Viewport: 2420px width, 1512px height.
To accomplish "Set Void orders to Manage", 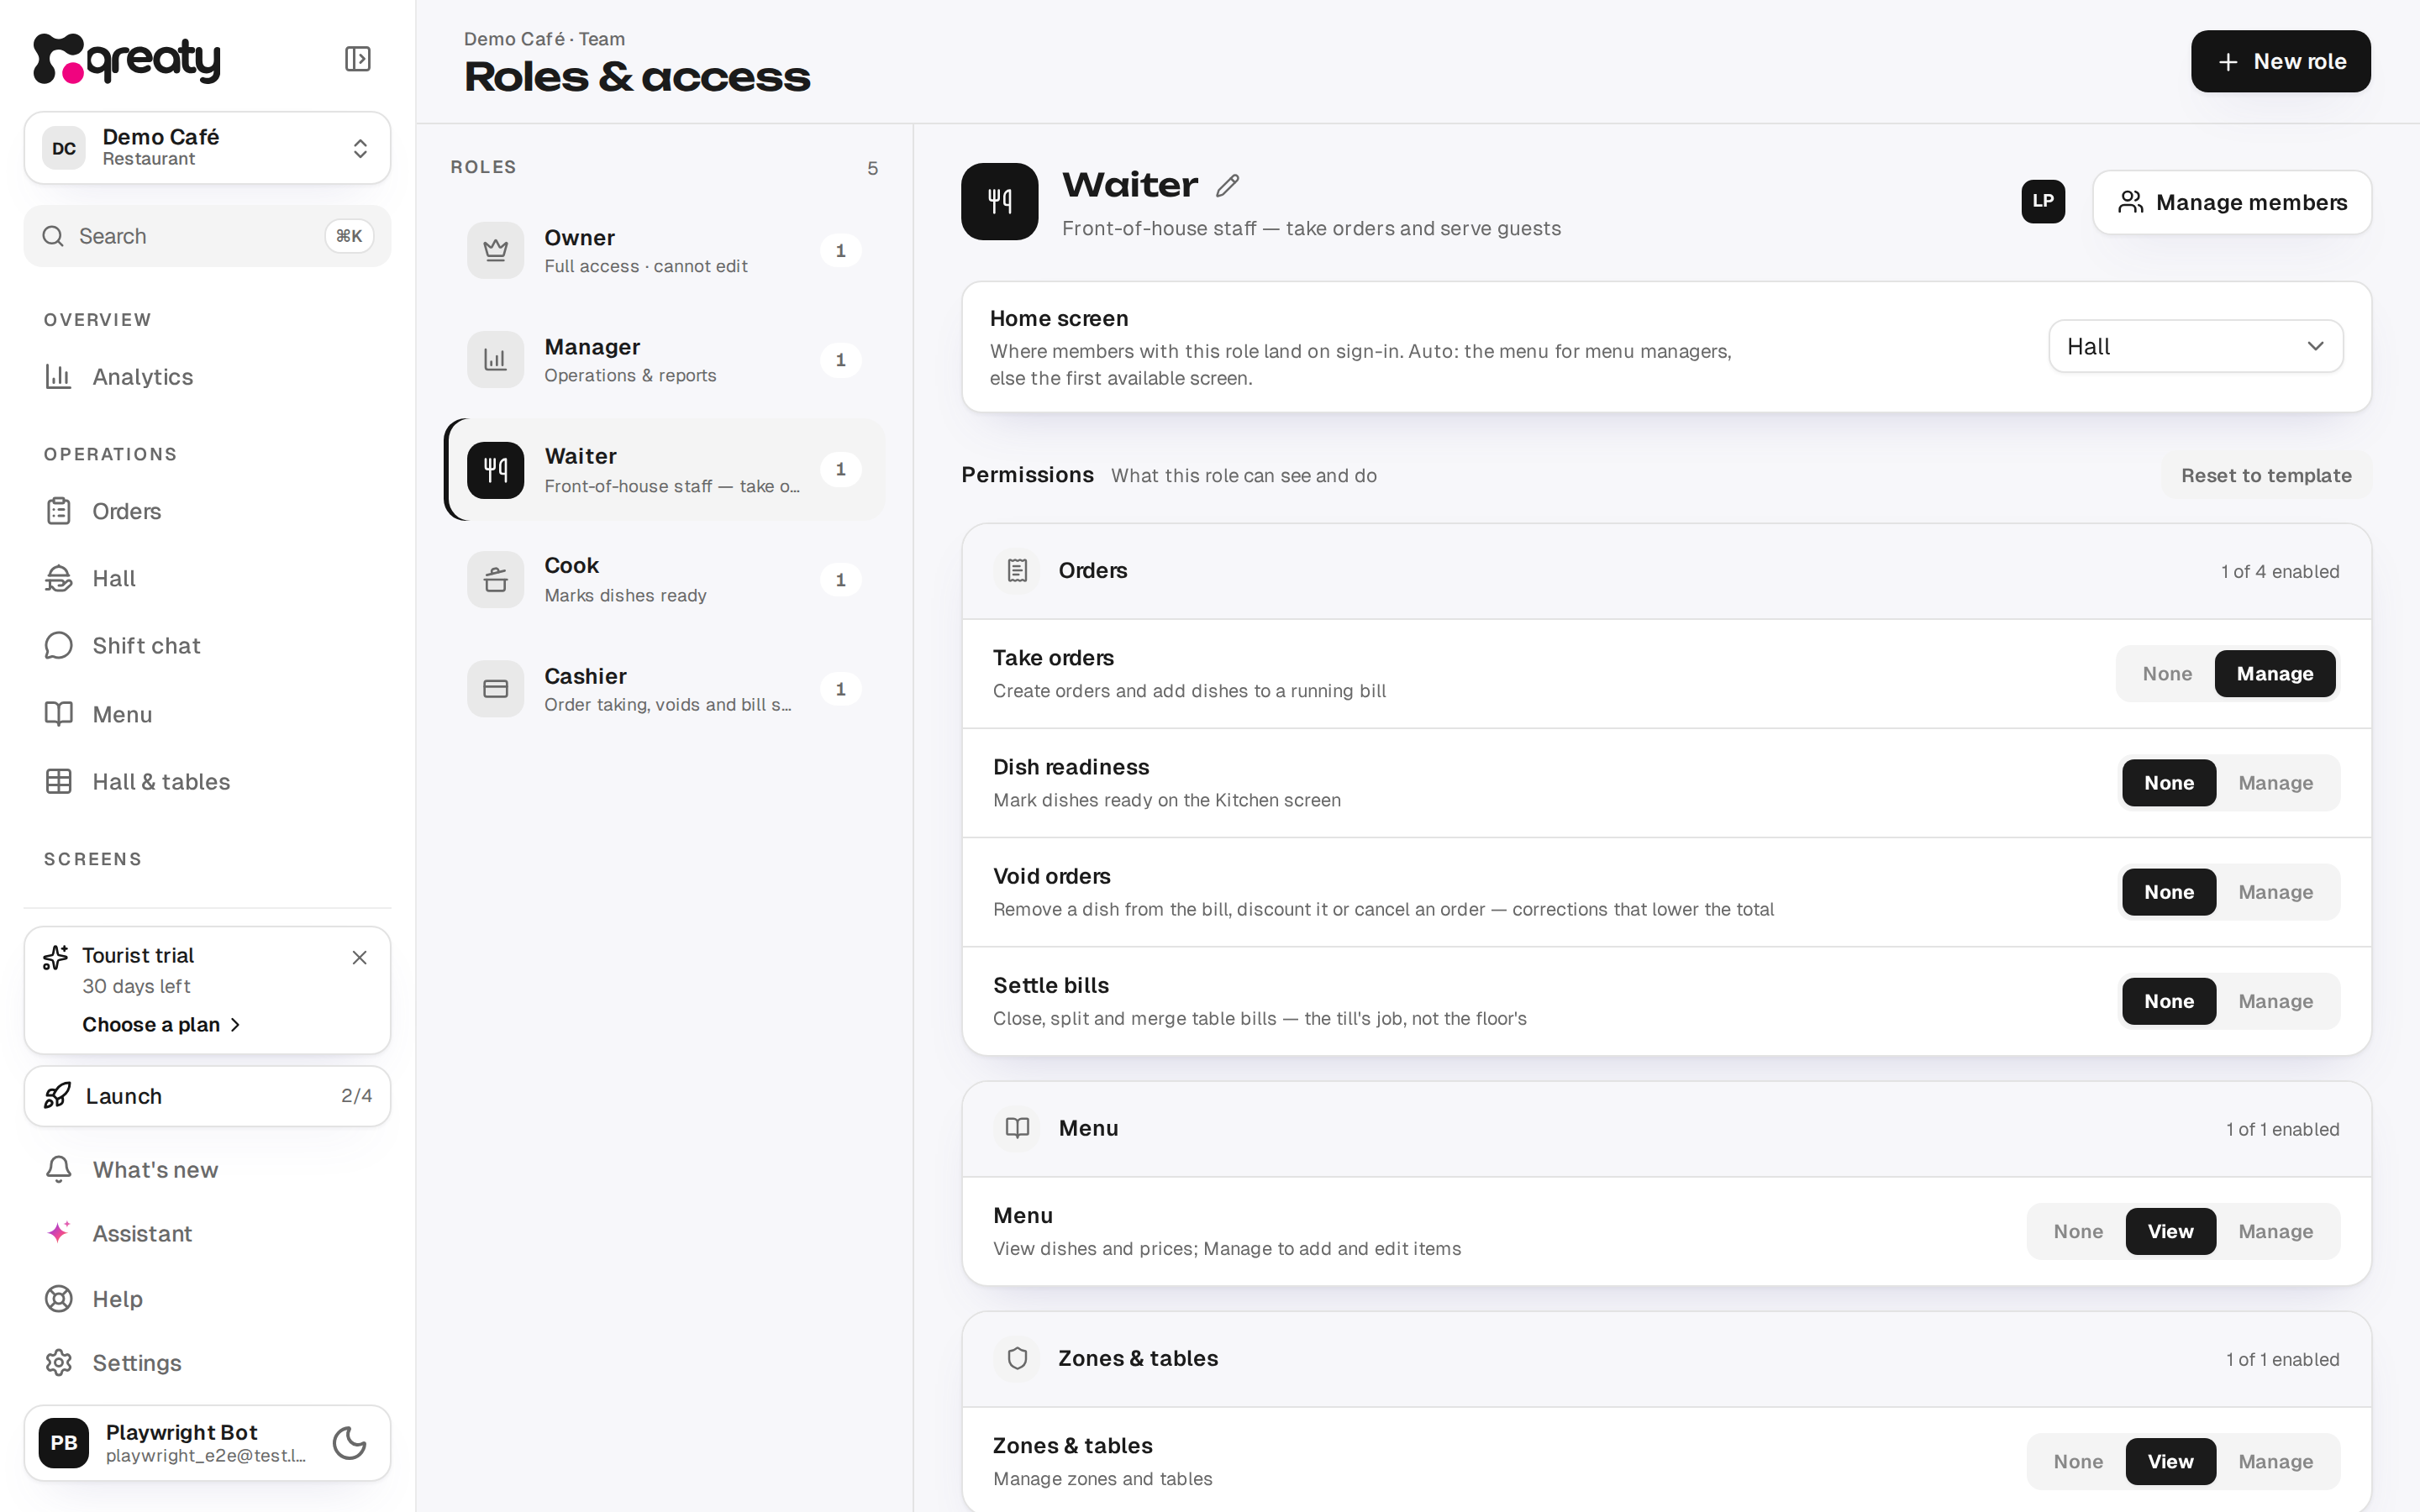I will pyautogui.click(x=2275, y=892).
